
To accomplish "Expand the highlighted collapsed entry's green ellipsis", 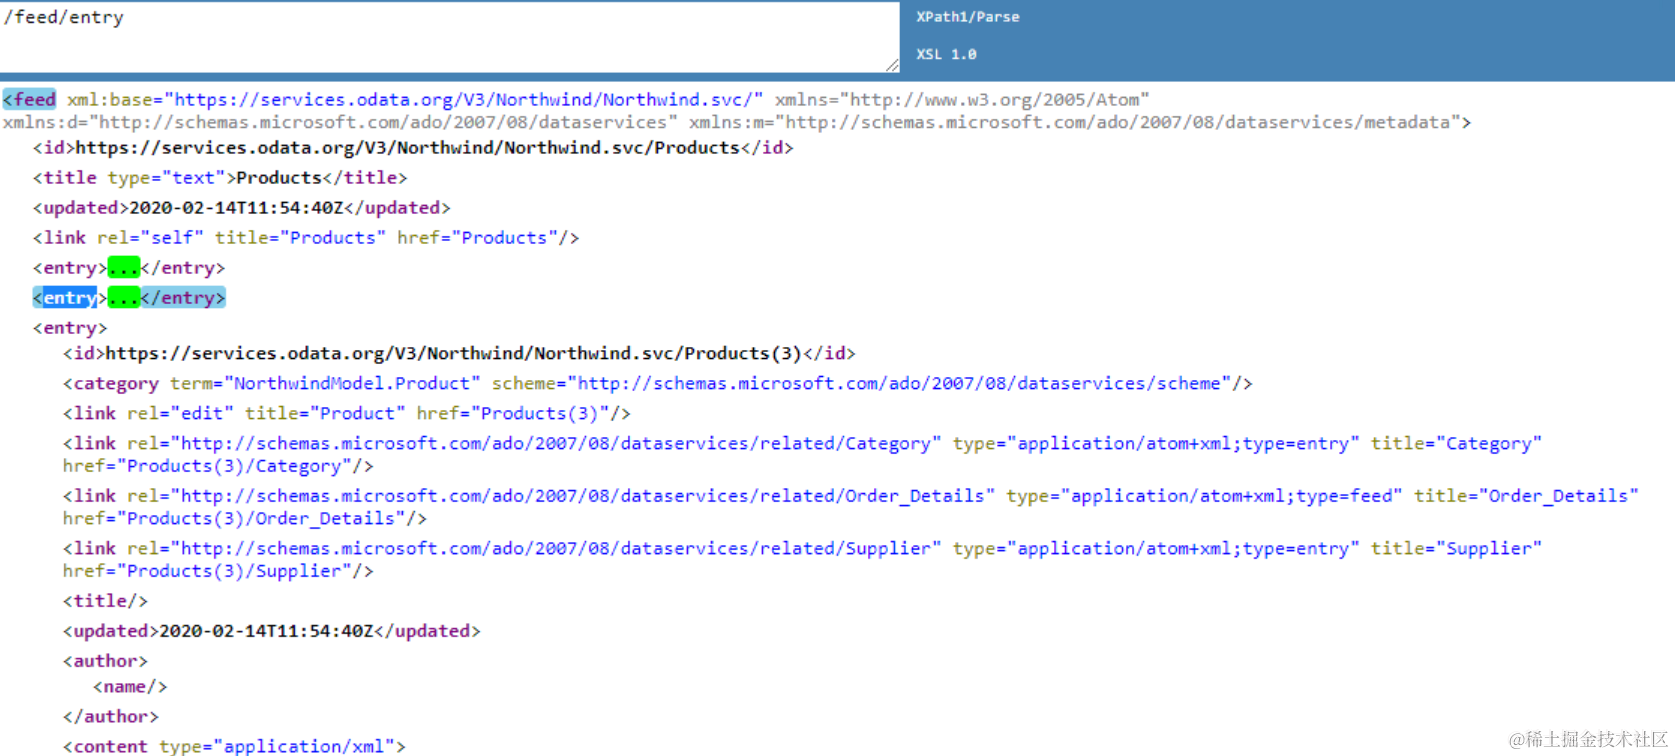I will (x=124, y=298).
